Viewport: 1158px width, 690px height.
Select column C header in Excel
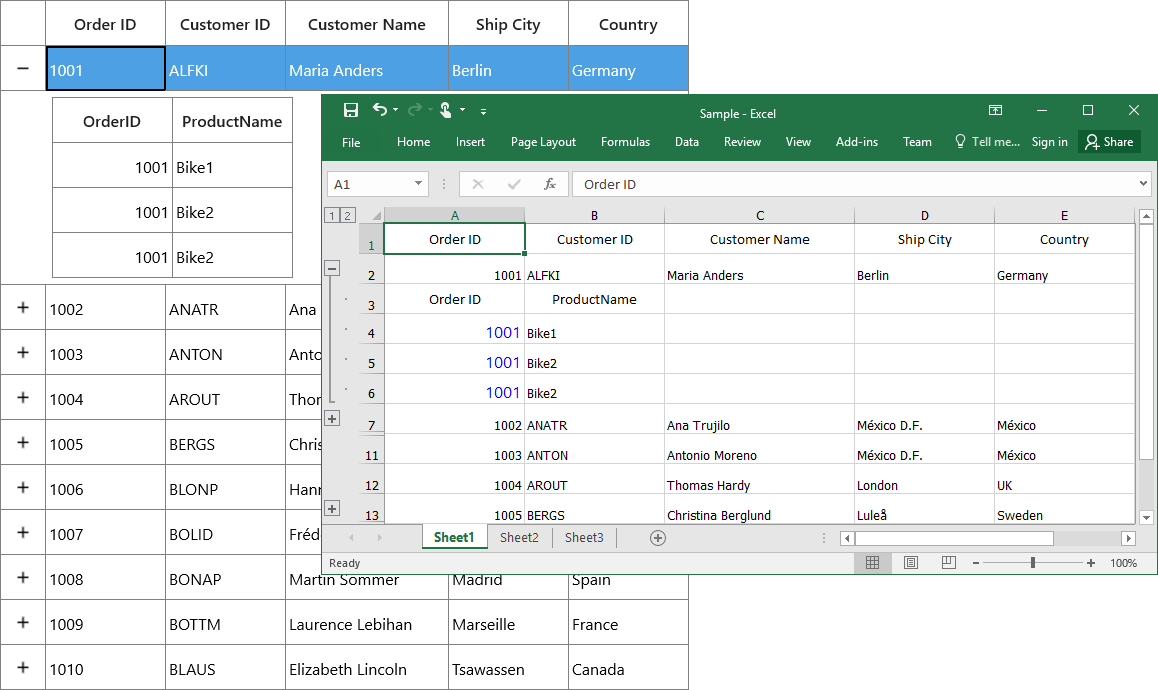click(760, 216)
